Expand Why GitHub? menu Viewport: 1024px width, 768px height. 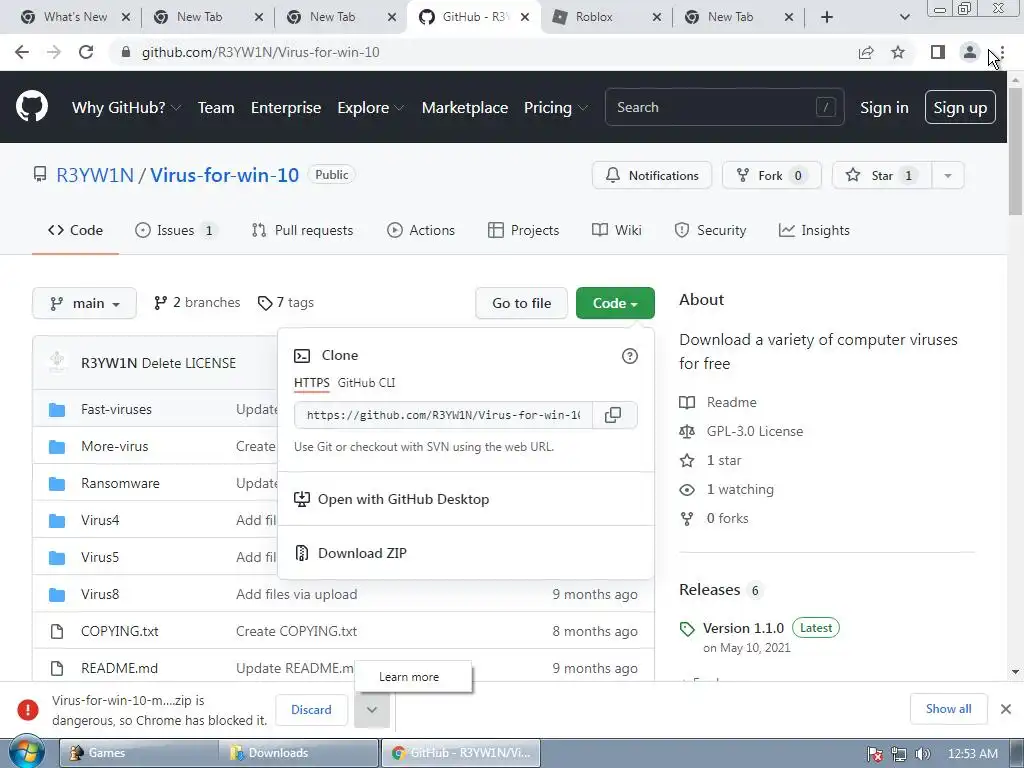point(126,108)
